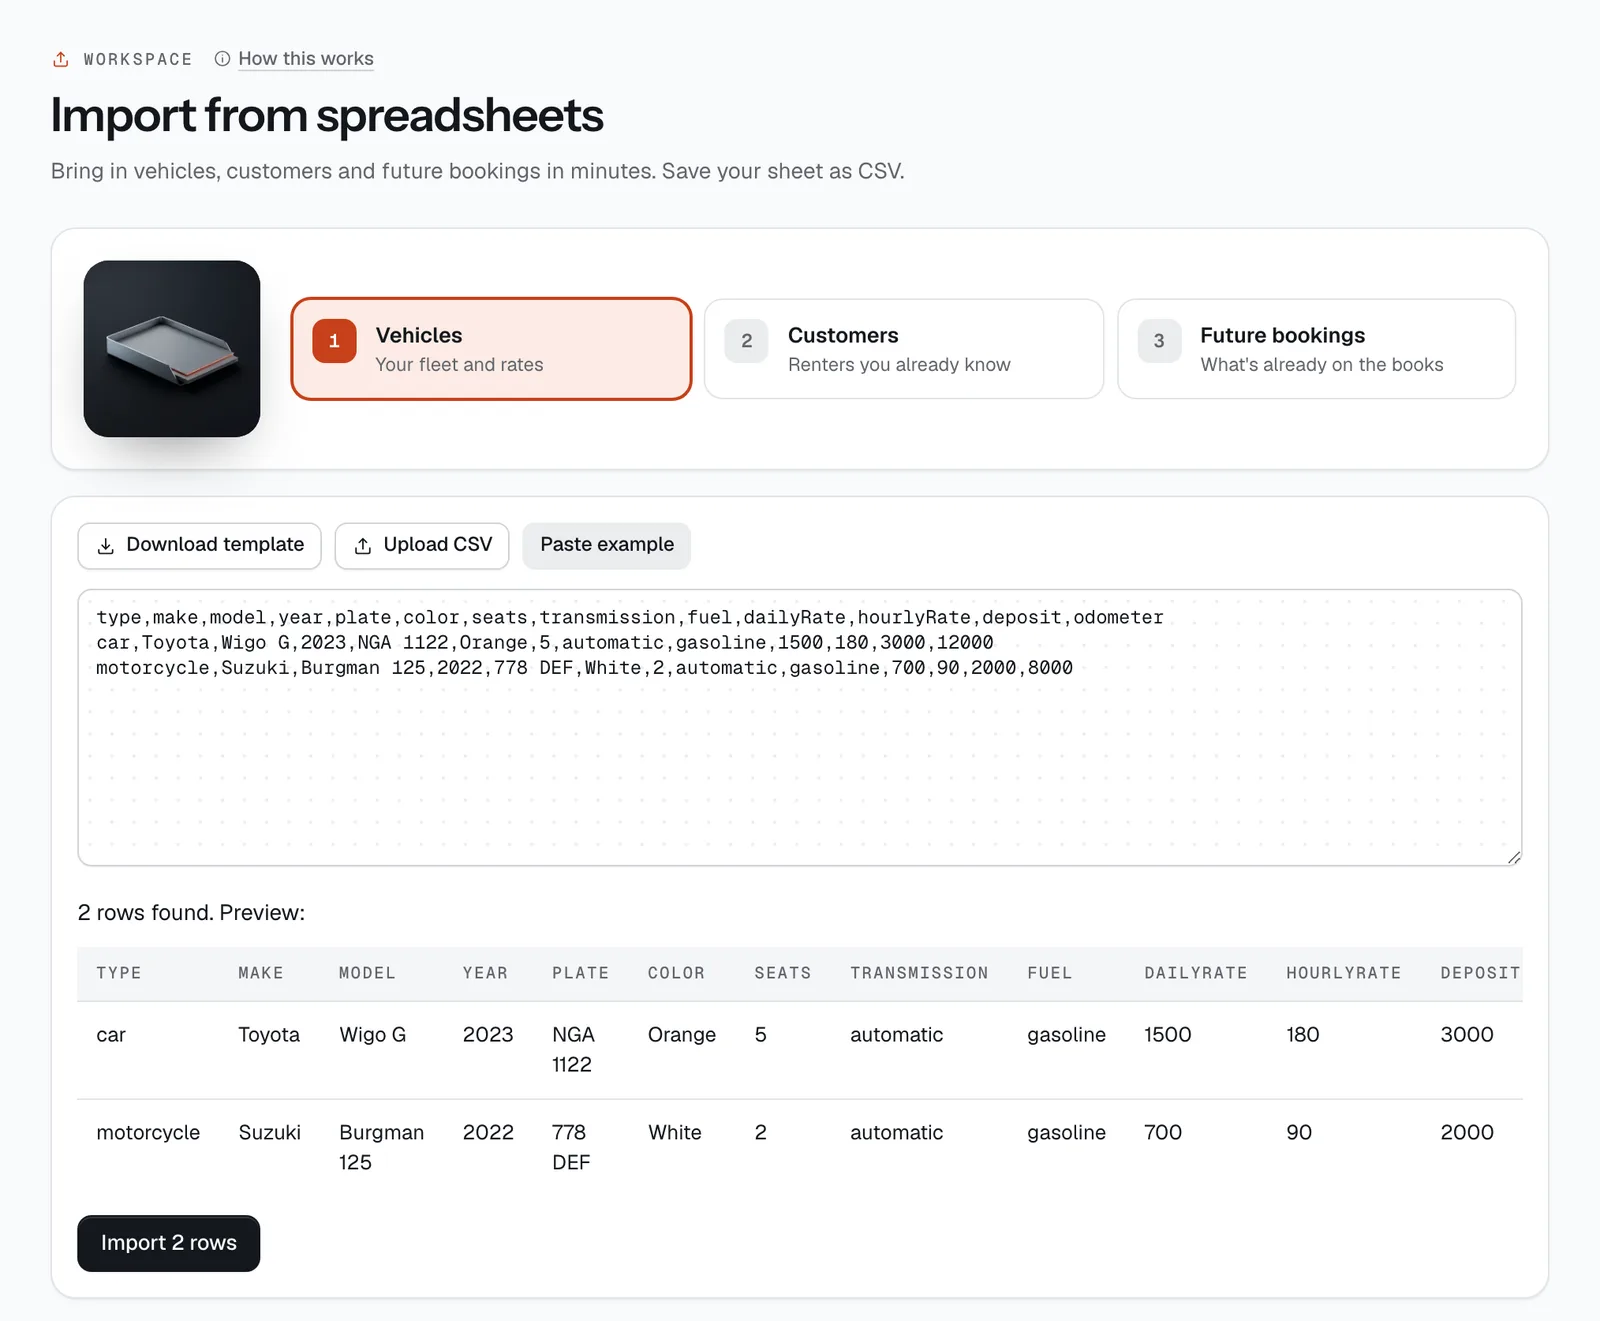The width and height of the screenshot is (1600, 1321).
Task: Open the How this works link
Action: pos(306,59)
